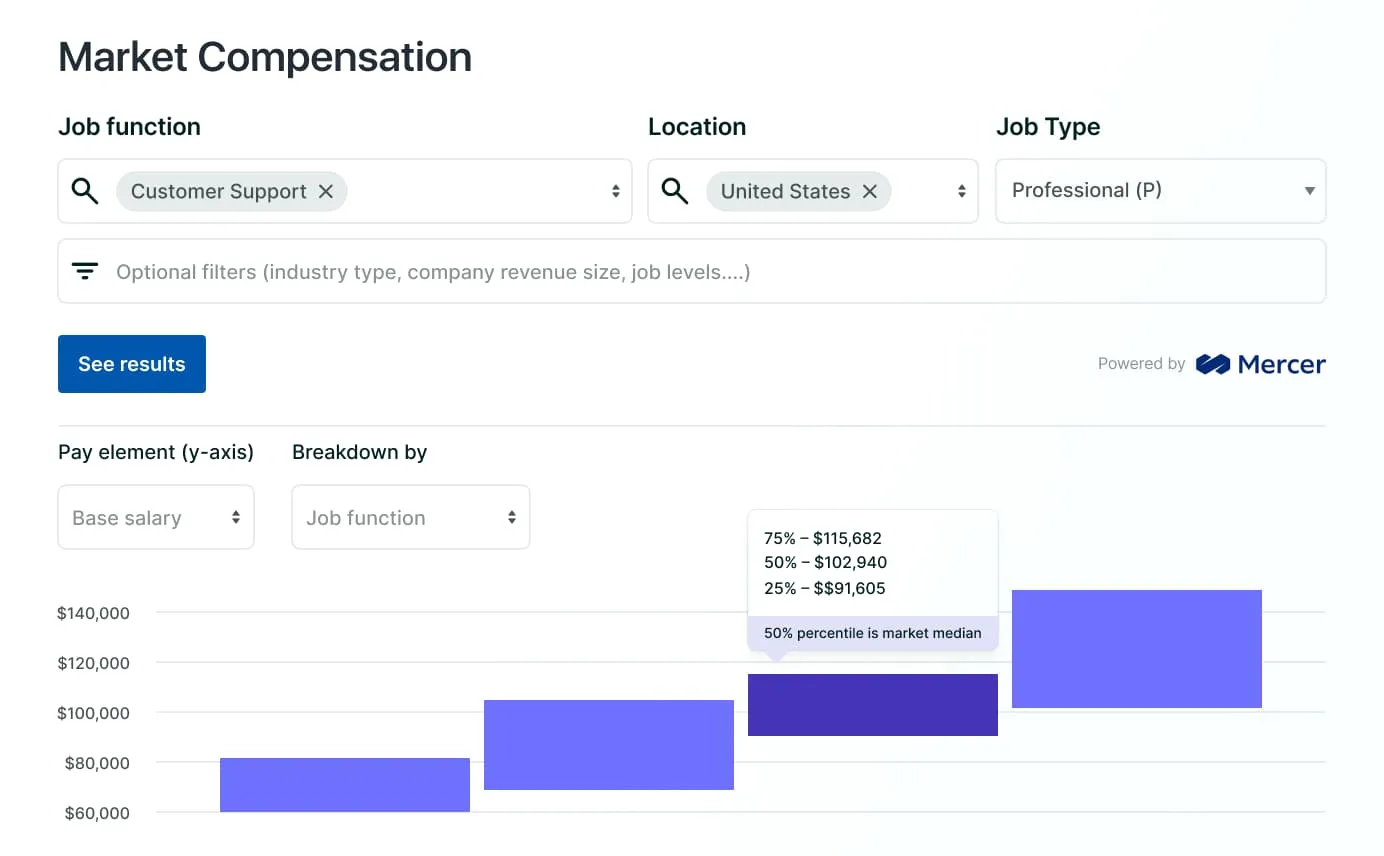The width and height of the screenshot is (1384, 856).
Task: Click the tallest rightmost salary bar
Action: coord(1137,649)
